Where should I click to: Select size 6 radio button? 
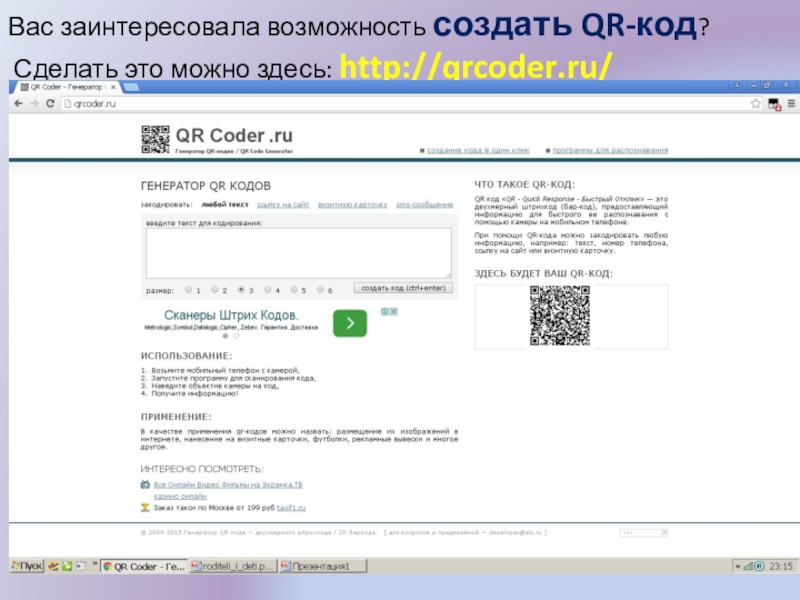tap(320, 289)
